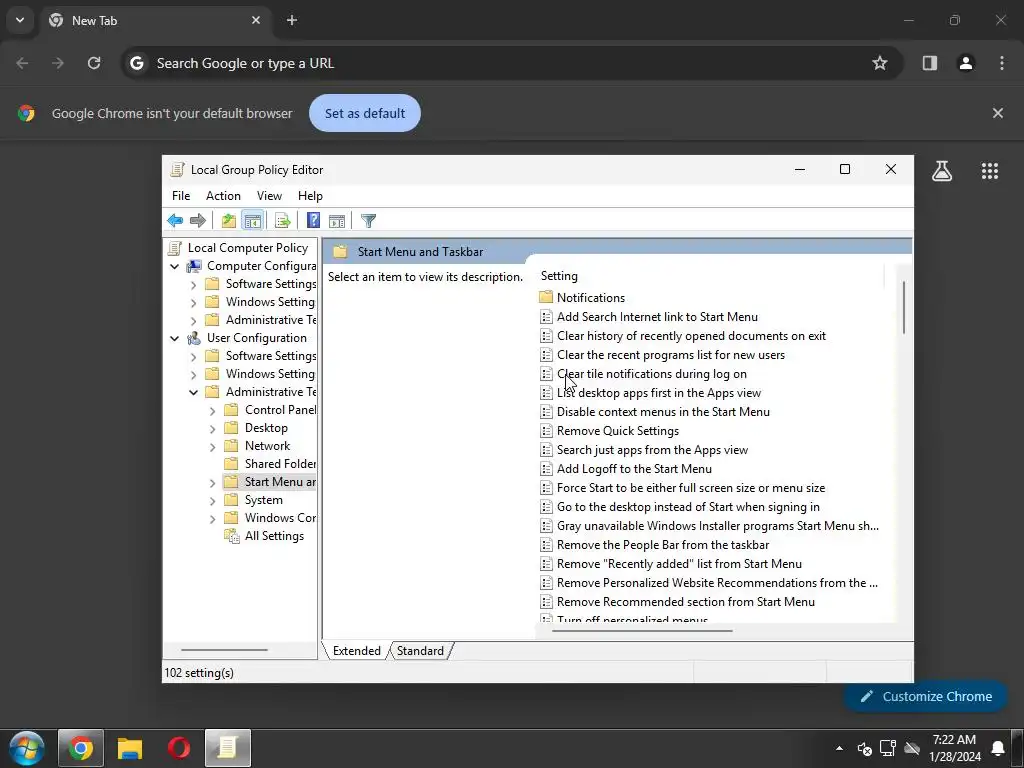Open the notifications bell in system tray

998,748
